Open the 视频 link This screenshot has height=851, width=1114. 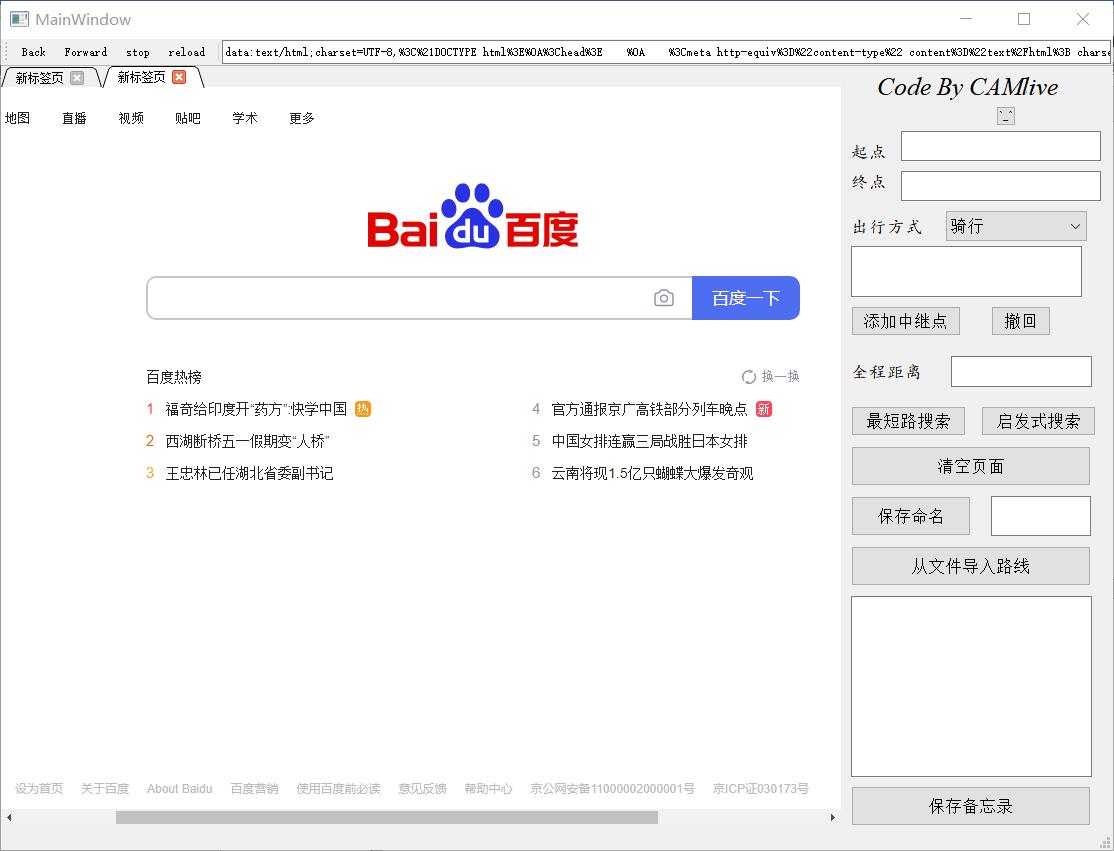pyautogui.click(x=131, y=118)
